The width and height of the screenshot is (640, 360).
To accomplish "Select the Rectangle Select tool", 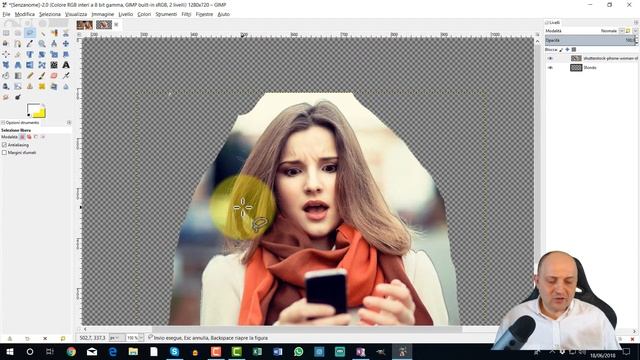I will [x=6, y=33].
